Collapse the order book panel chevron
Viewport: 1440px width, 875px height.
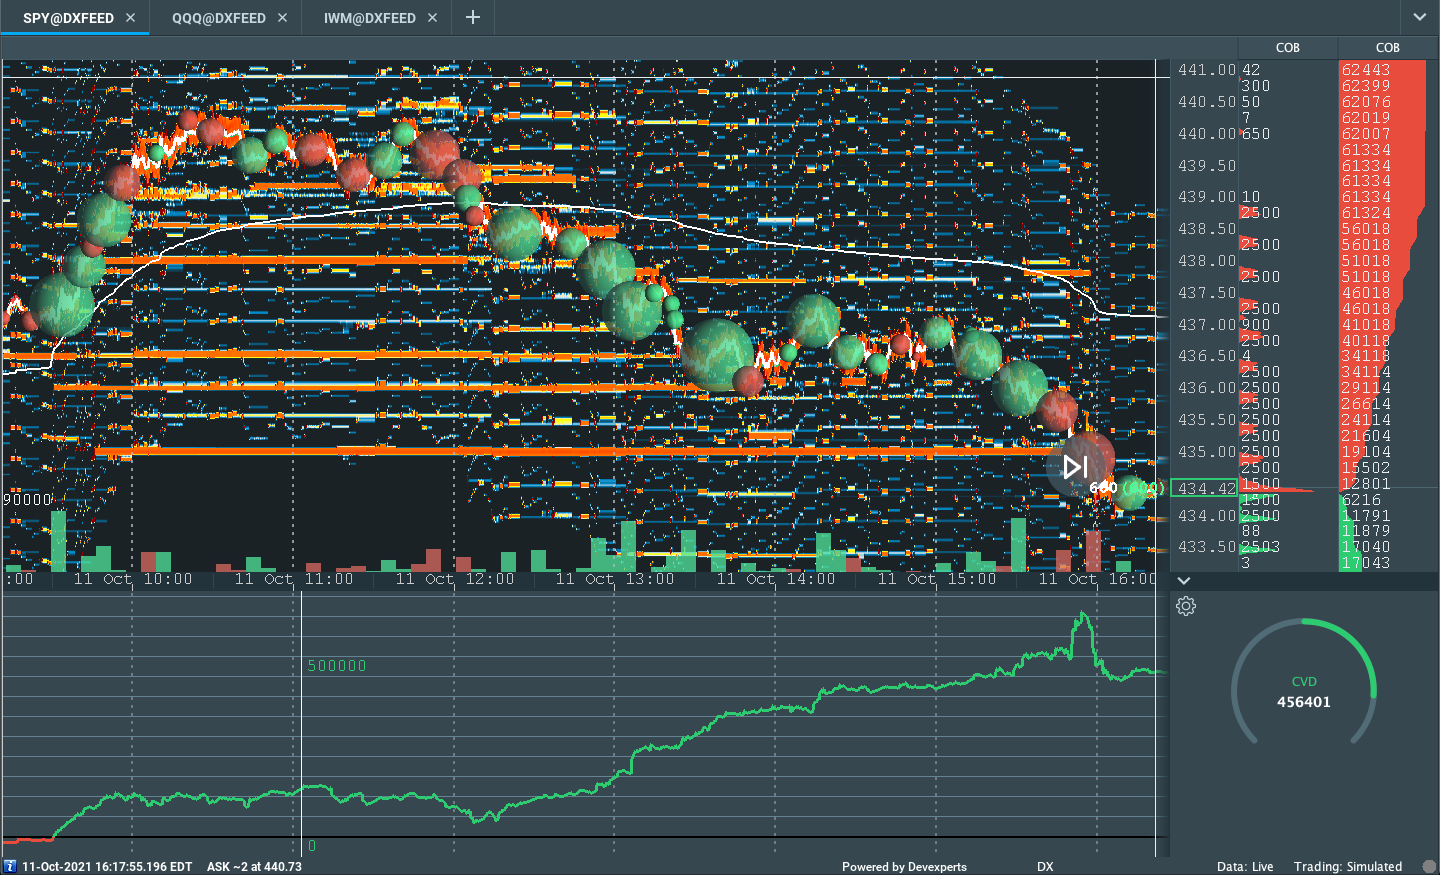[x=1184, y=581]
